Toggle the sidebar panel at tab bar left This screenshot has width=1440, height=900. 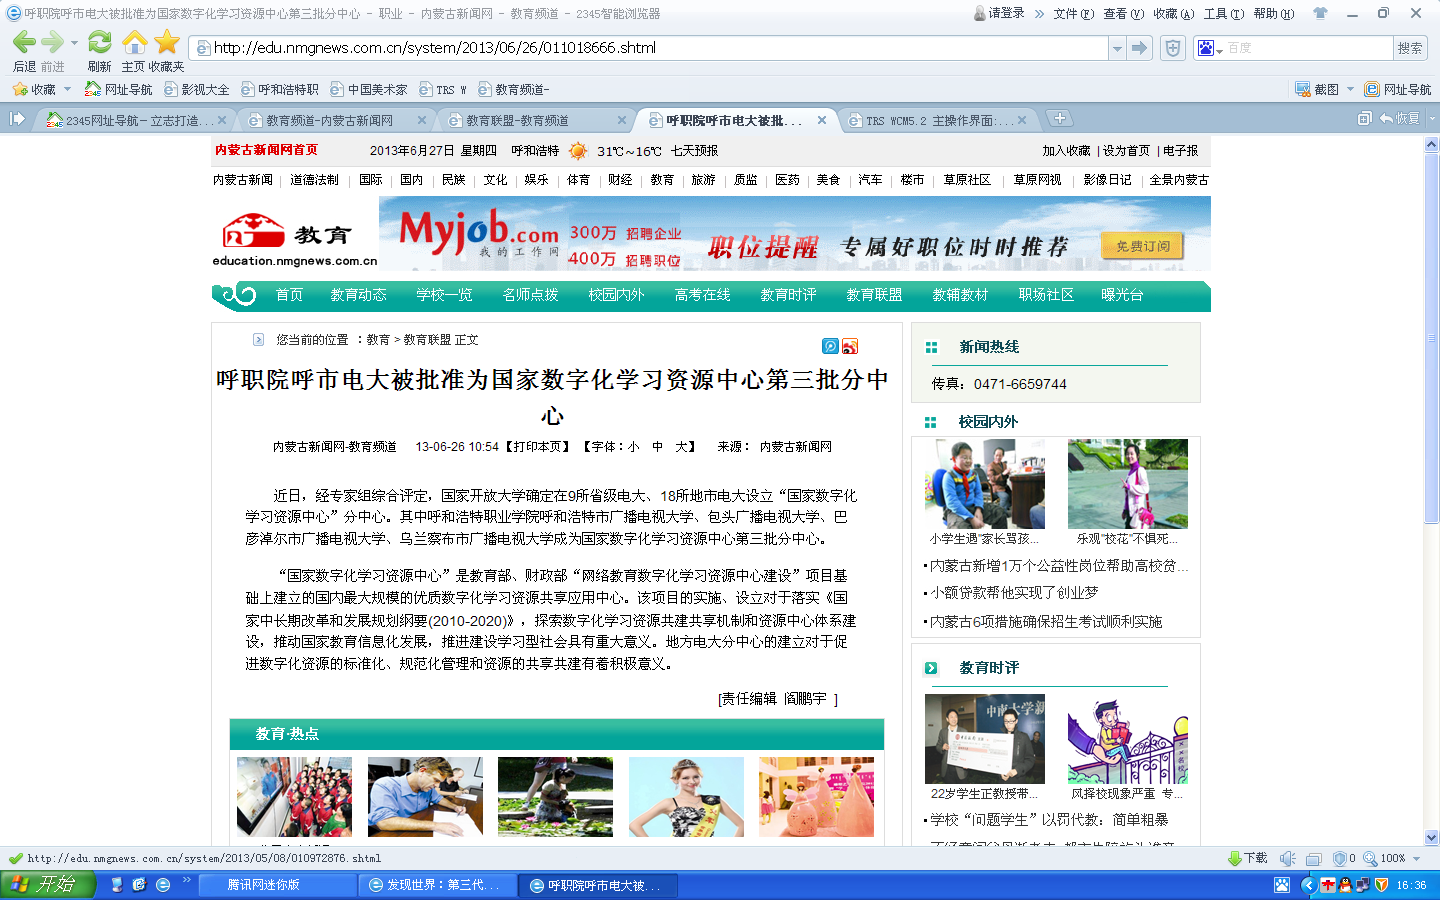pos(17,119)
